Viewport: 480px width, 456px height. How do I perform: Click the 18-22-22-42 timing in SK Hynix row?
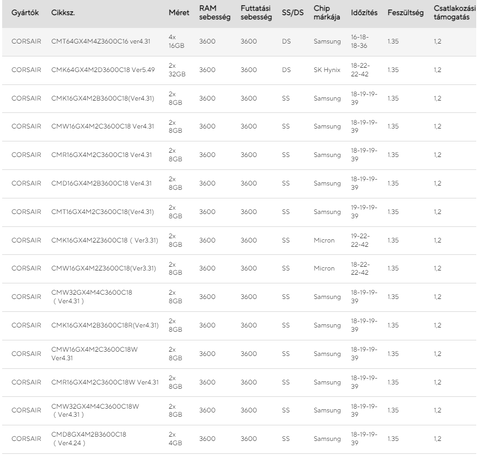[360, 70]
